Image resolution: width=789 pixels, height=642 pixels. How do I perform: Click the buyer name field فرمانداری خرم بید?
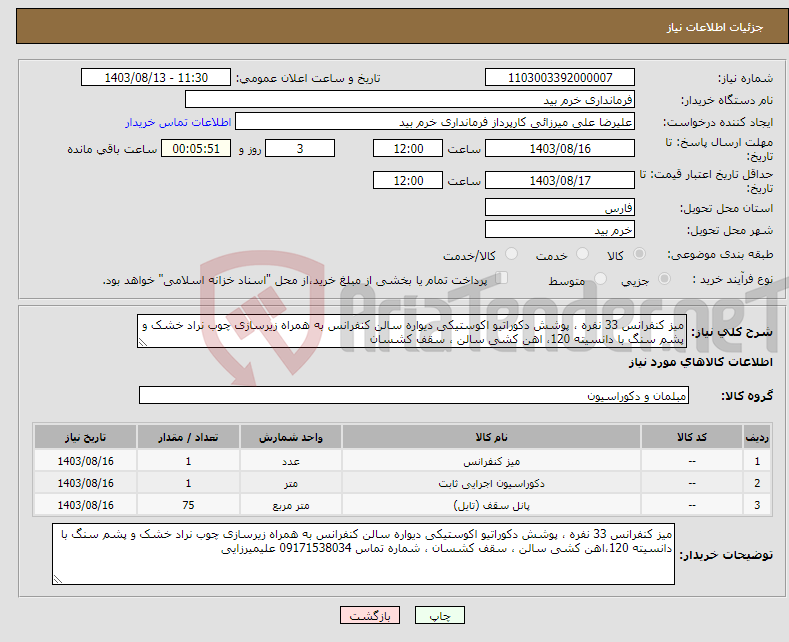coord(410,100)
